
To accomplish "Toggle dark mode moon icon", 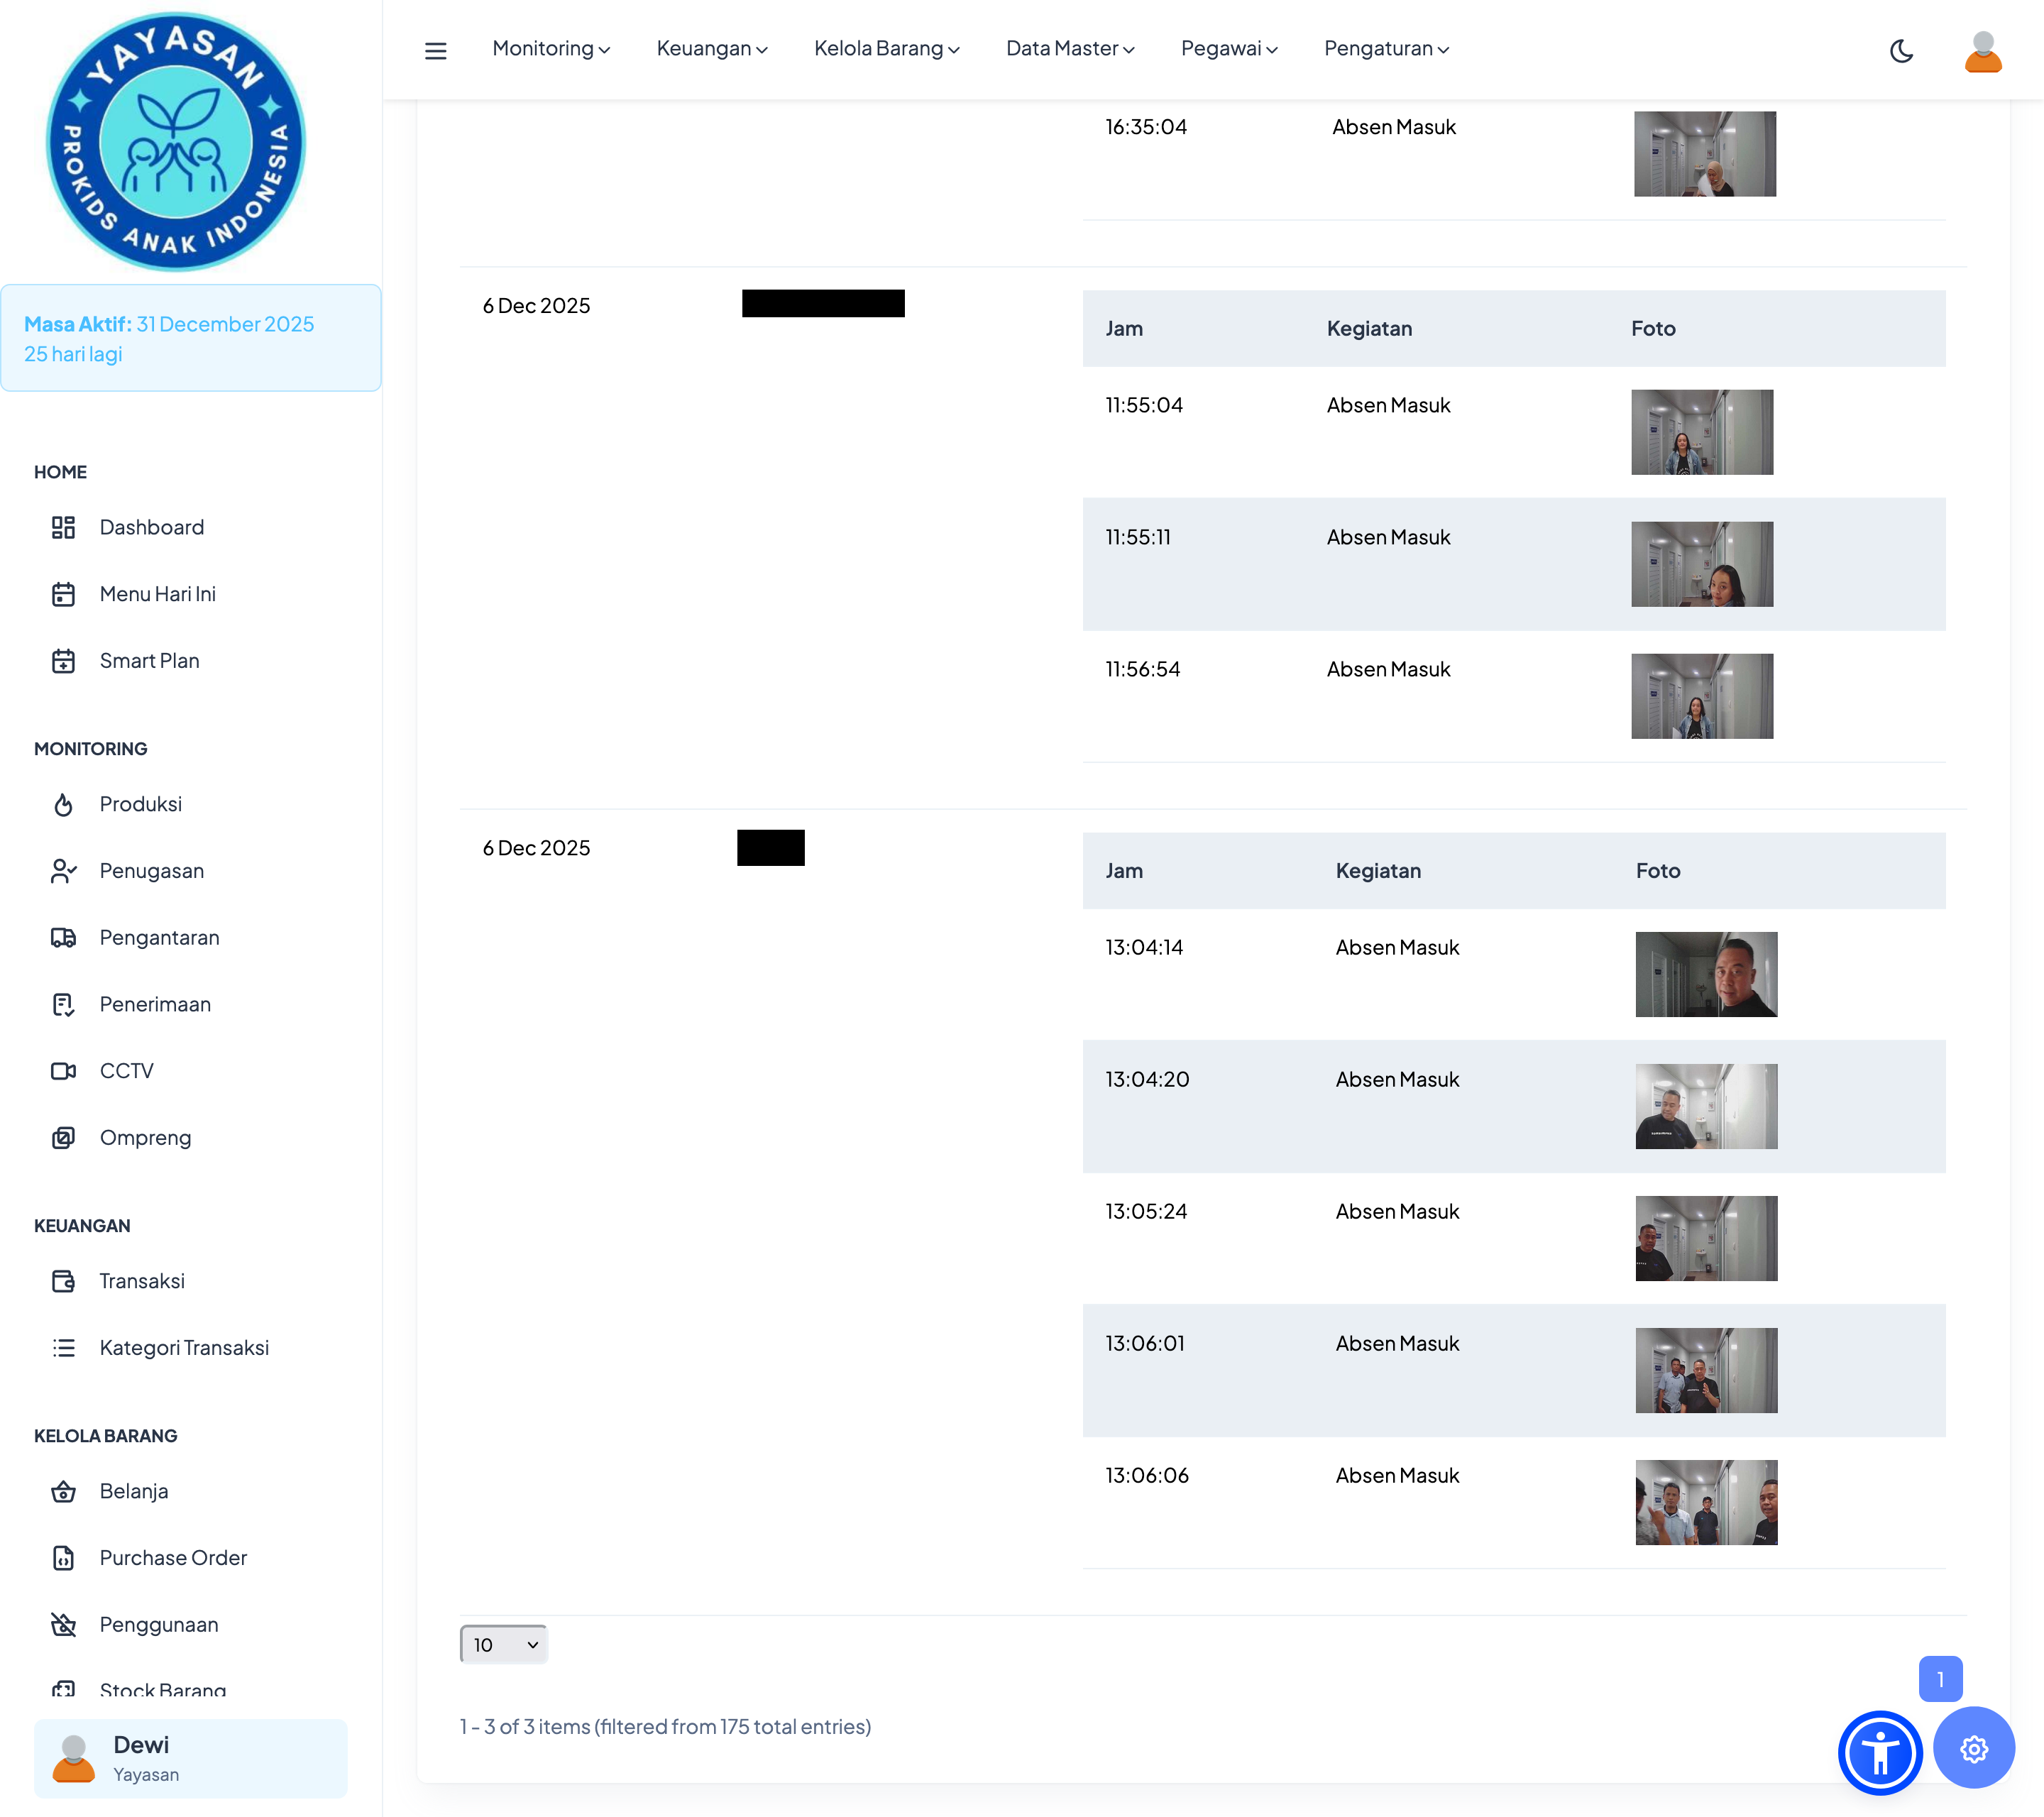I will click(1901, 50).
